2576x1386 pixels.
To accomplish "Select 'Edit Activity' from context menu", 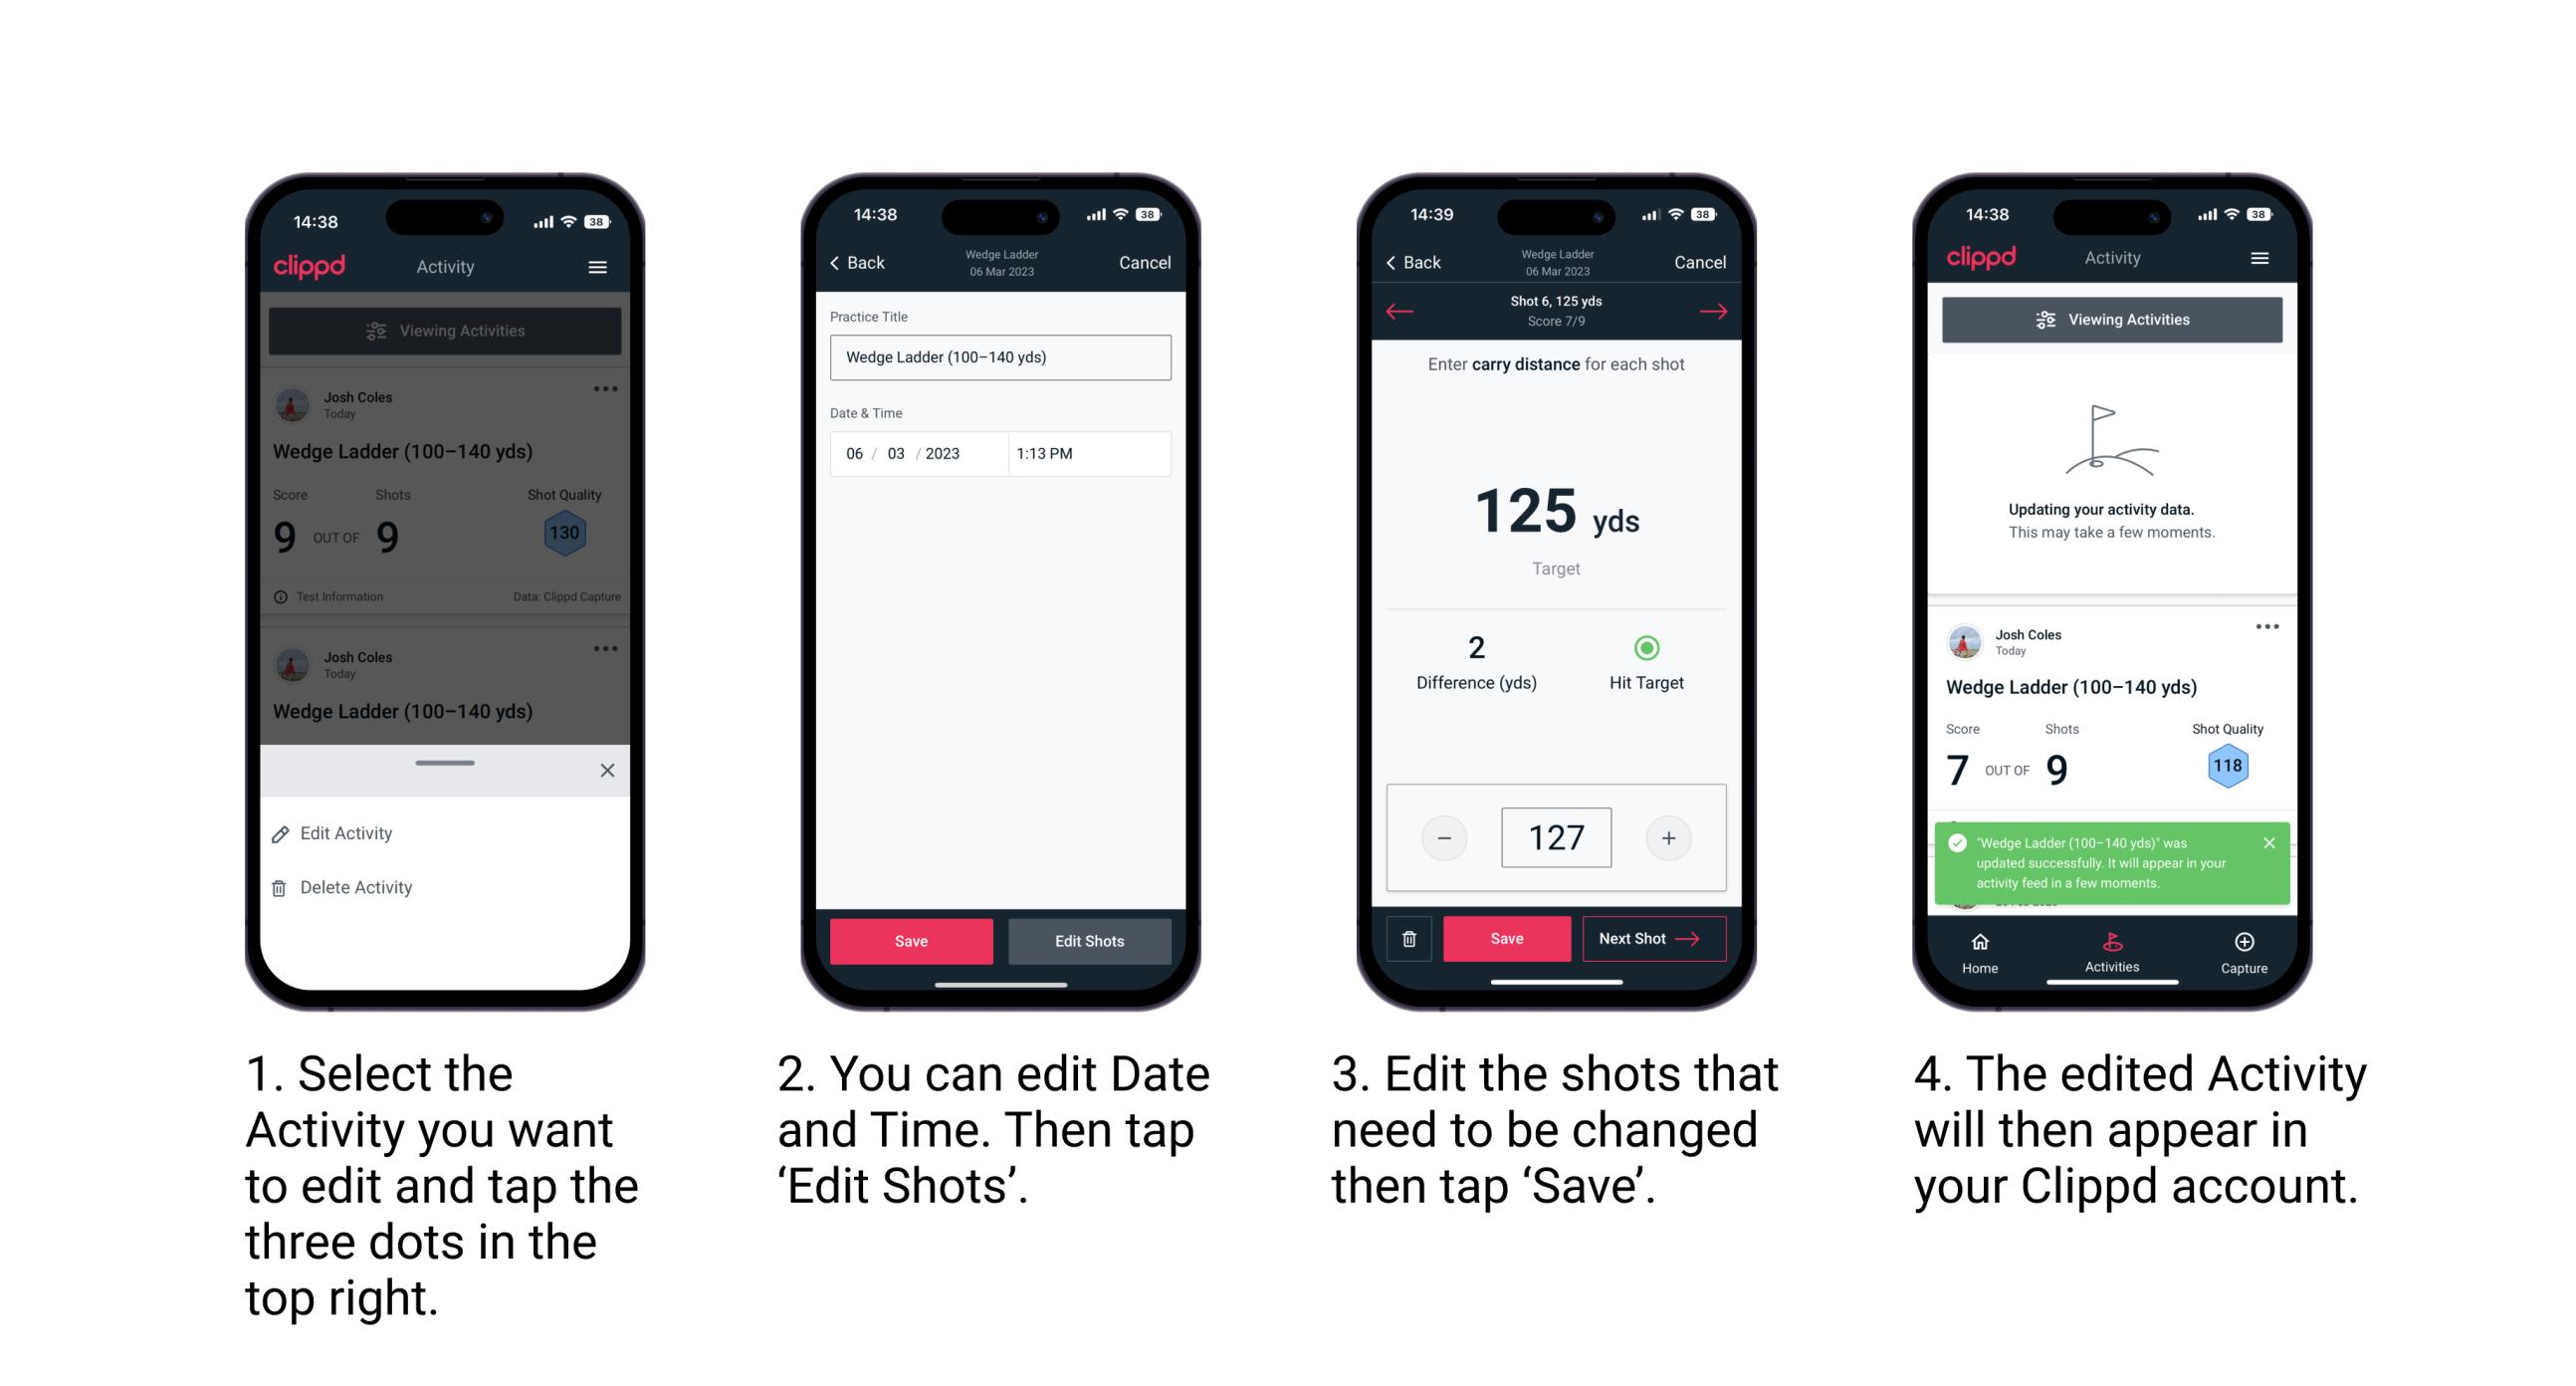I will (349, 834).
